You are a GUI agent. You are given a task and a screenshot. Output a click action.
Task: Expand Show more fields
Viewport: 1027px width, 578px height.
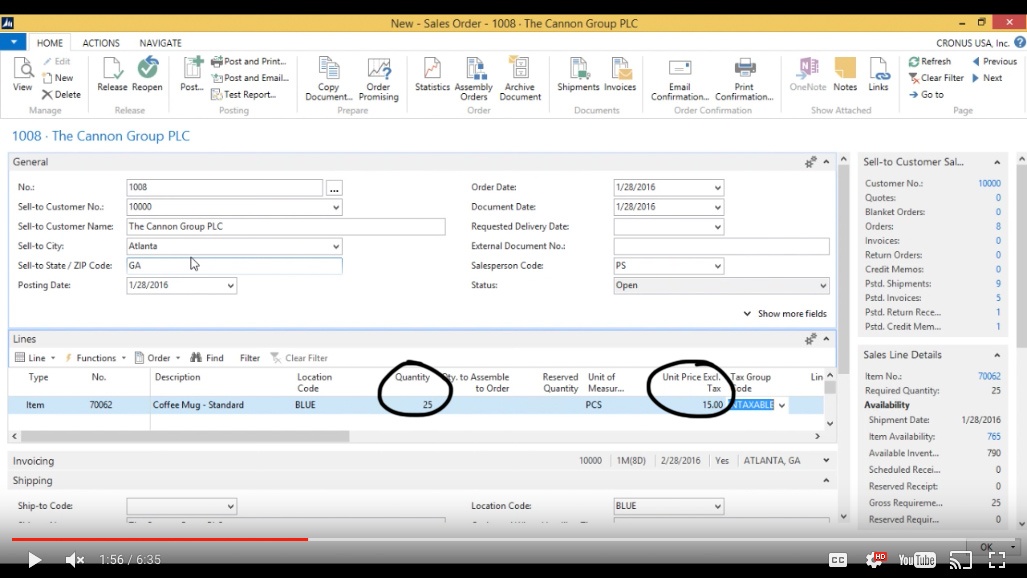point(785,314)
